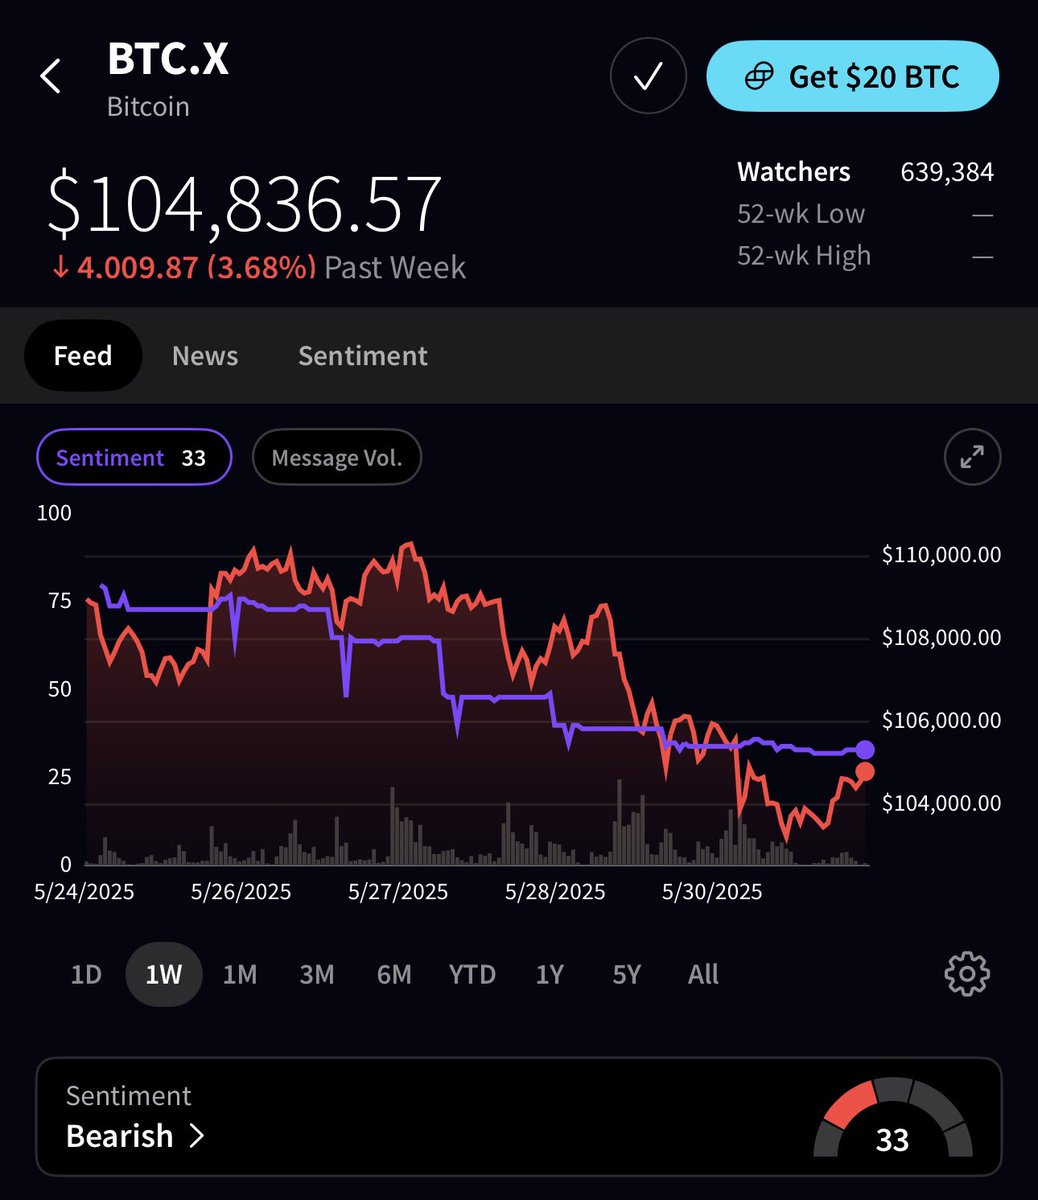Select the Sentiment 33 chart pill

coord(134,458)
